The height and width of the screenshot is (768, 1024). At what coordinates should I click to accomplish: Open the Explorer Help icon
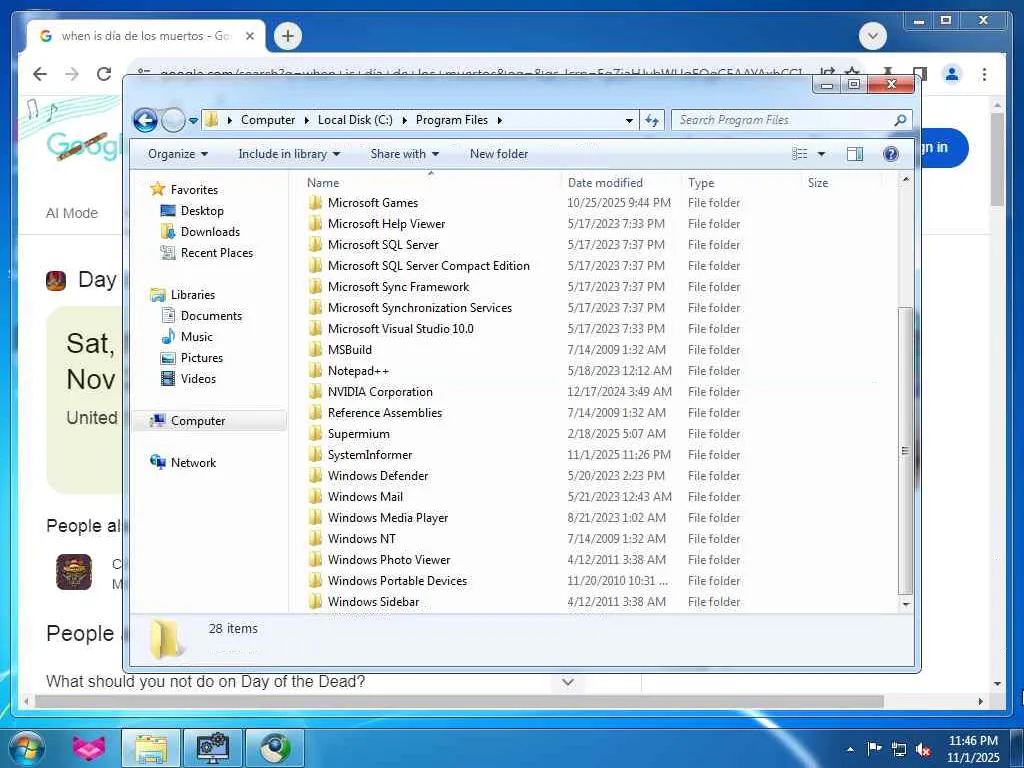pyautogui.click(x=891, y=154)
